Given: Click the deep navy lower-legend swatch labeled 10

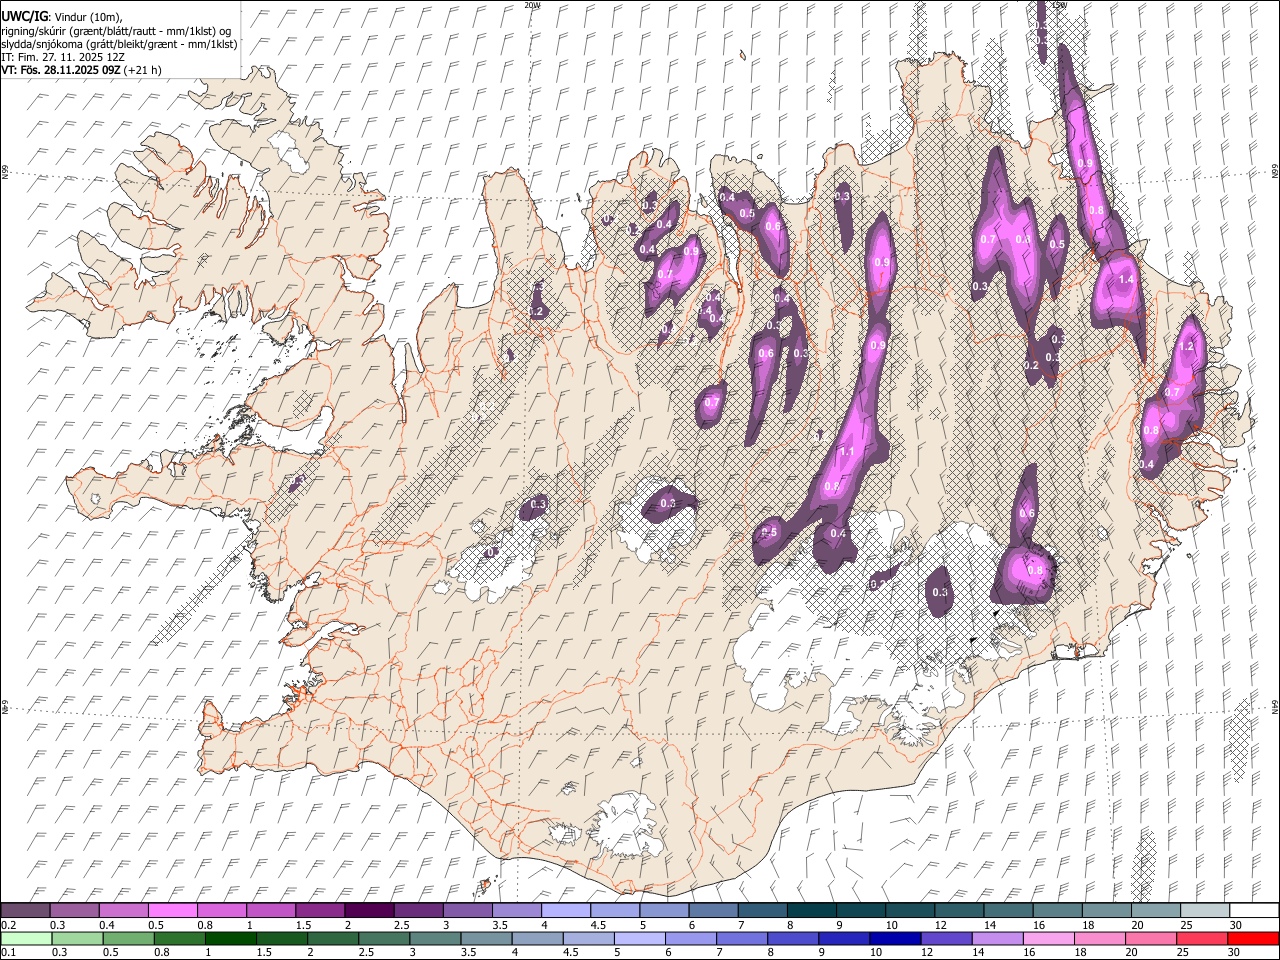Looking at the screenshot, I should click(x=895, y=939).
